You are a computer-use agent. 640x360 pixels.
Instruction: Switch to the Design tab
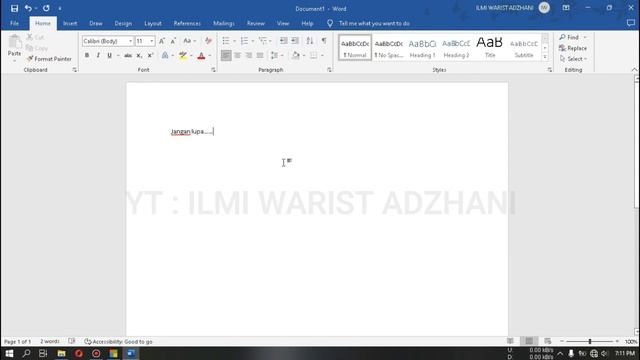coord(123,23)
